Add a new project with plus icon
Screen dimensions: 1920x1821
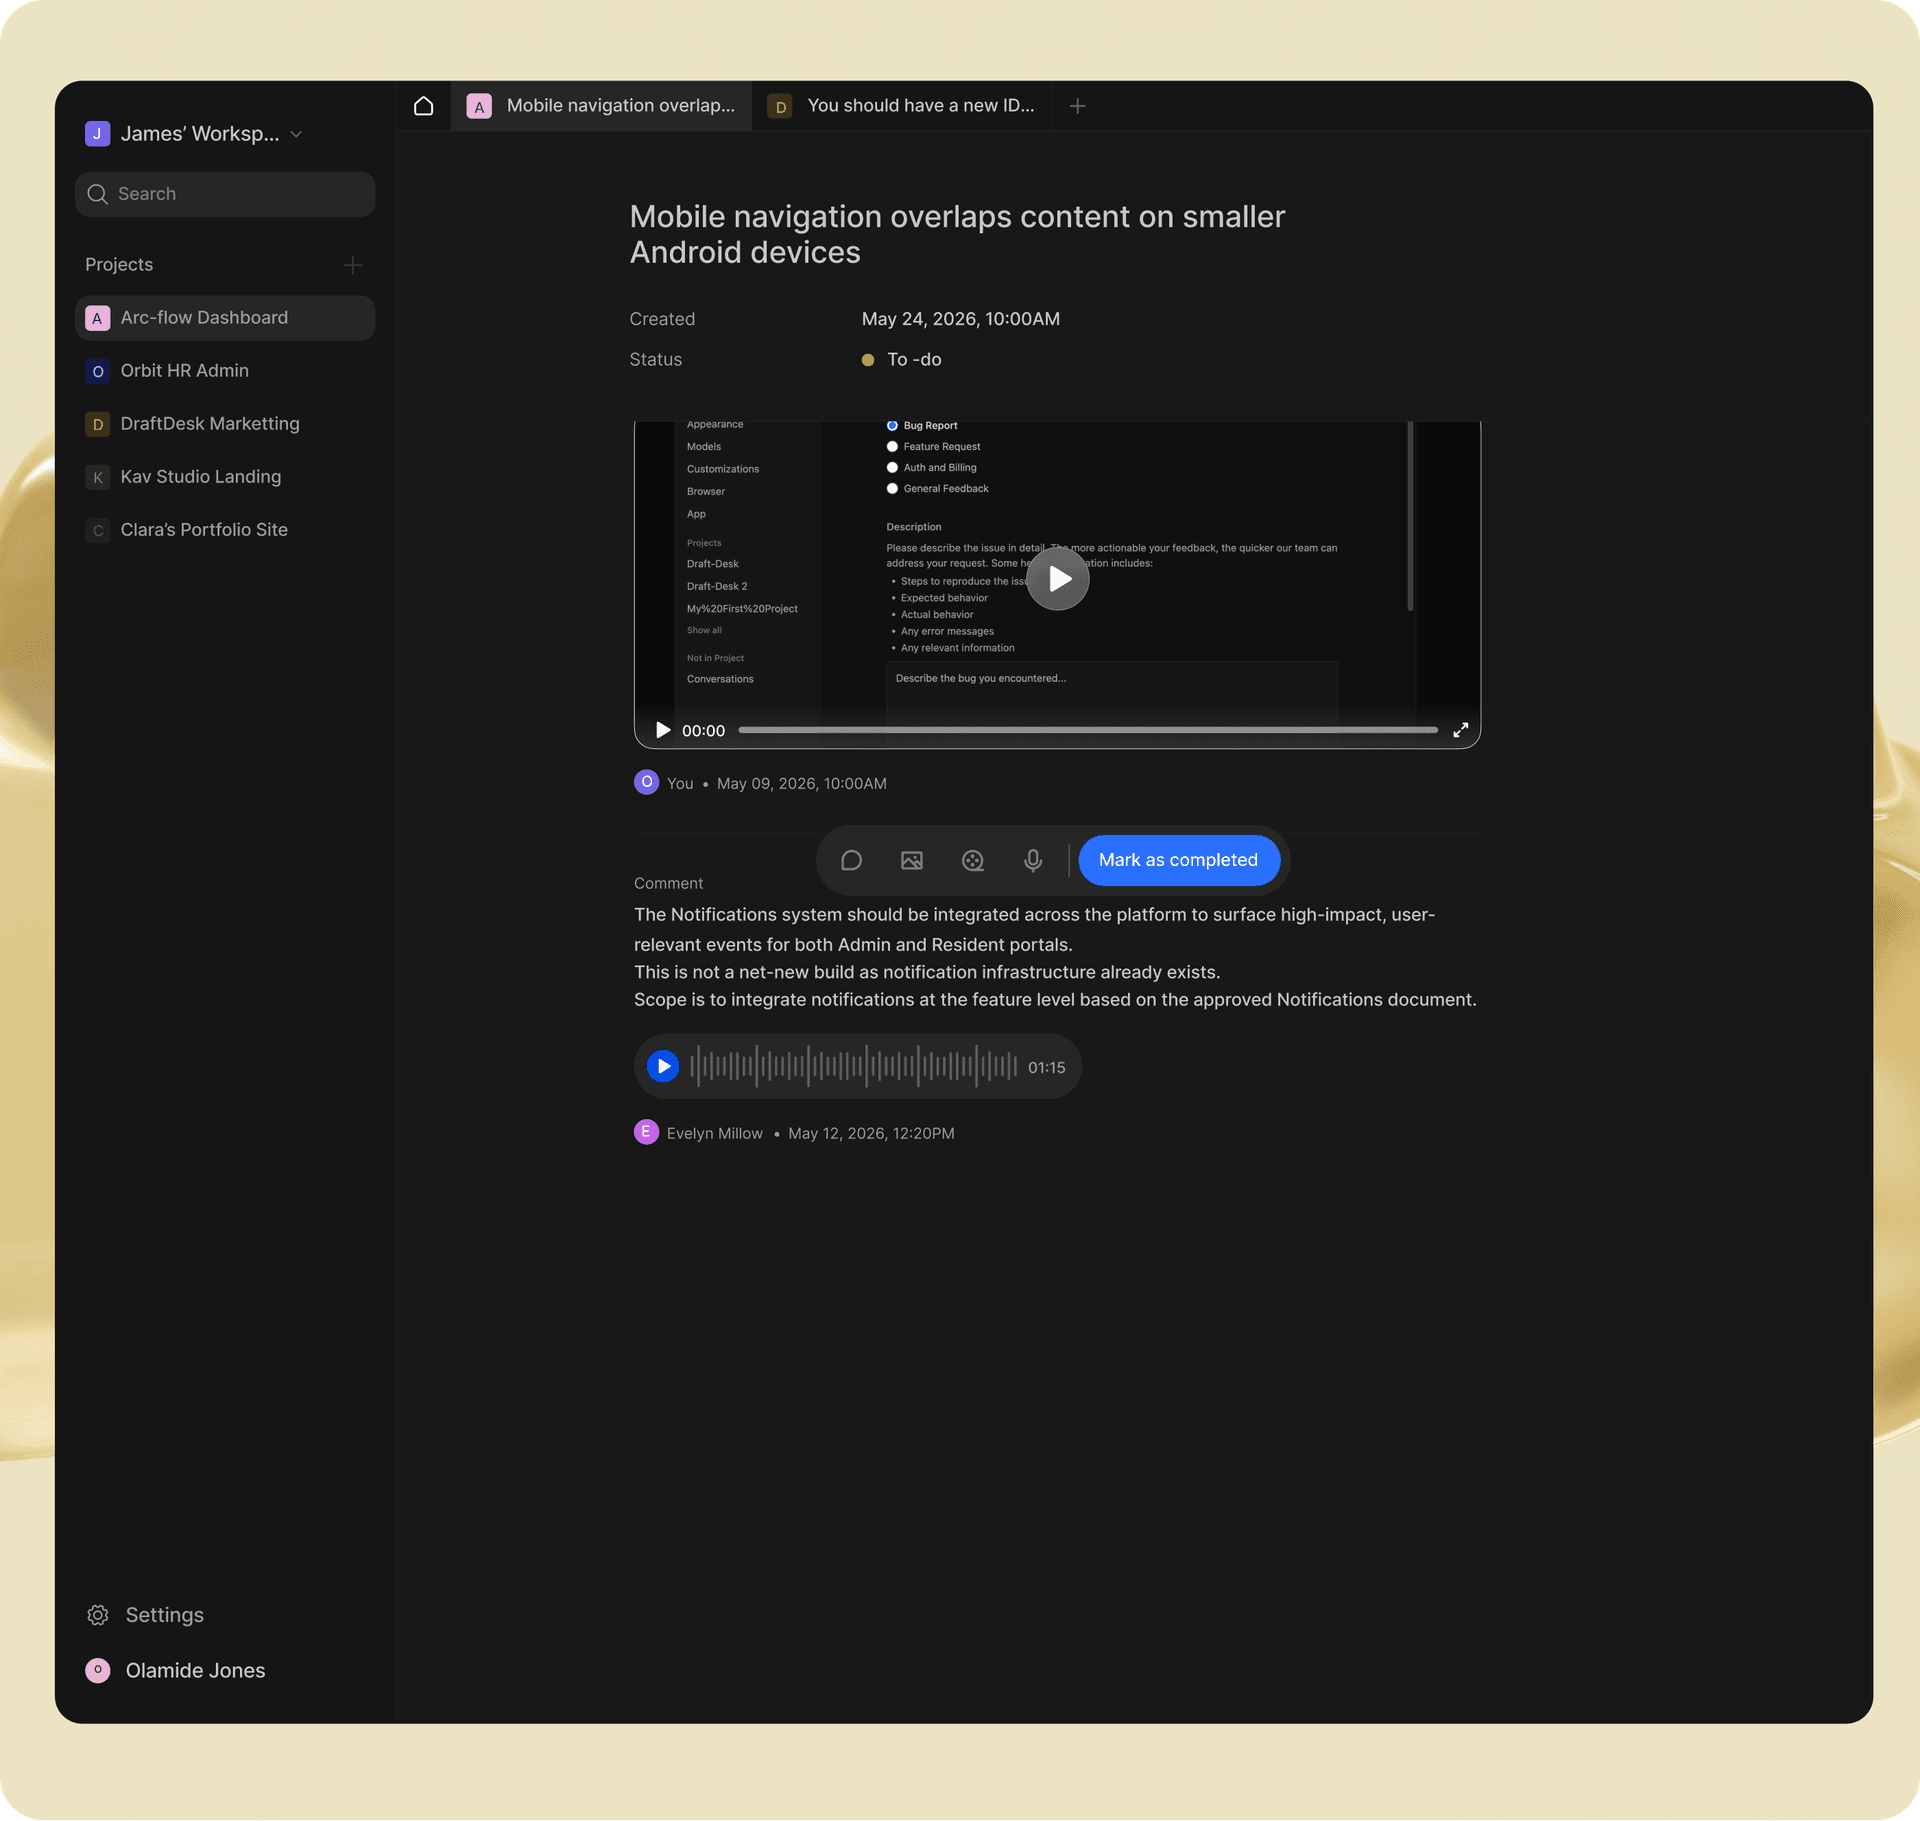(352, 265)
